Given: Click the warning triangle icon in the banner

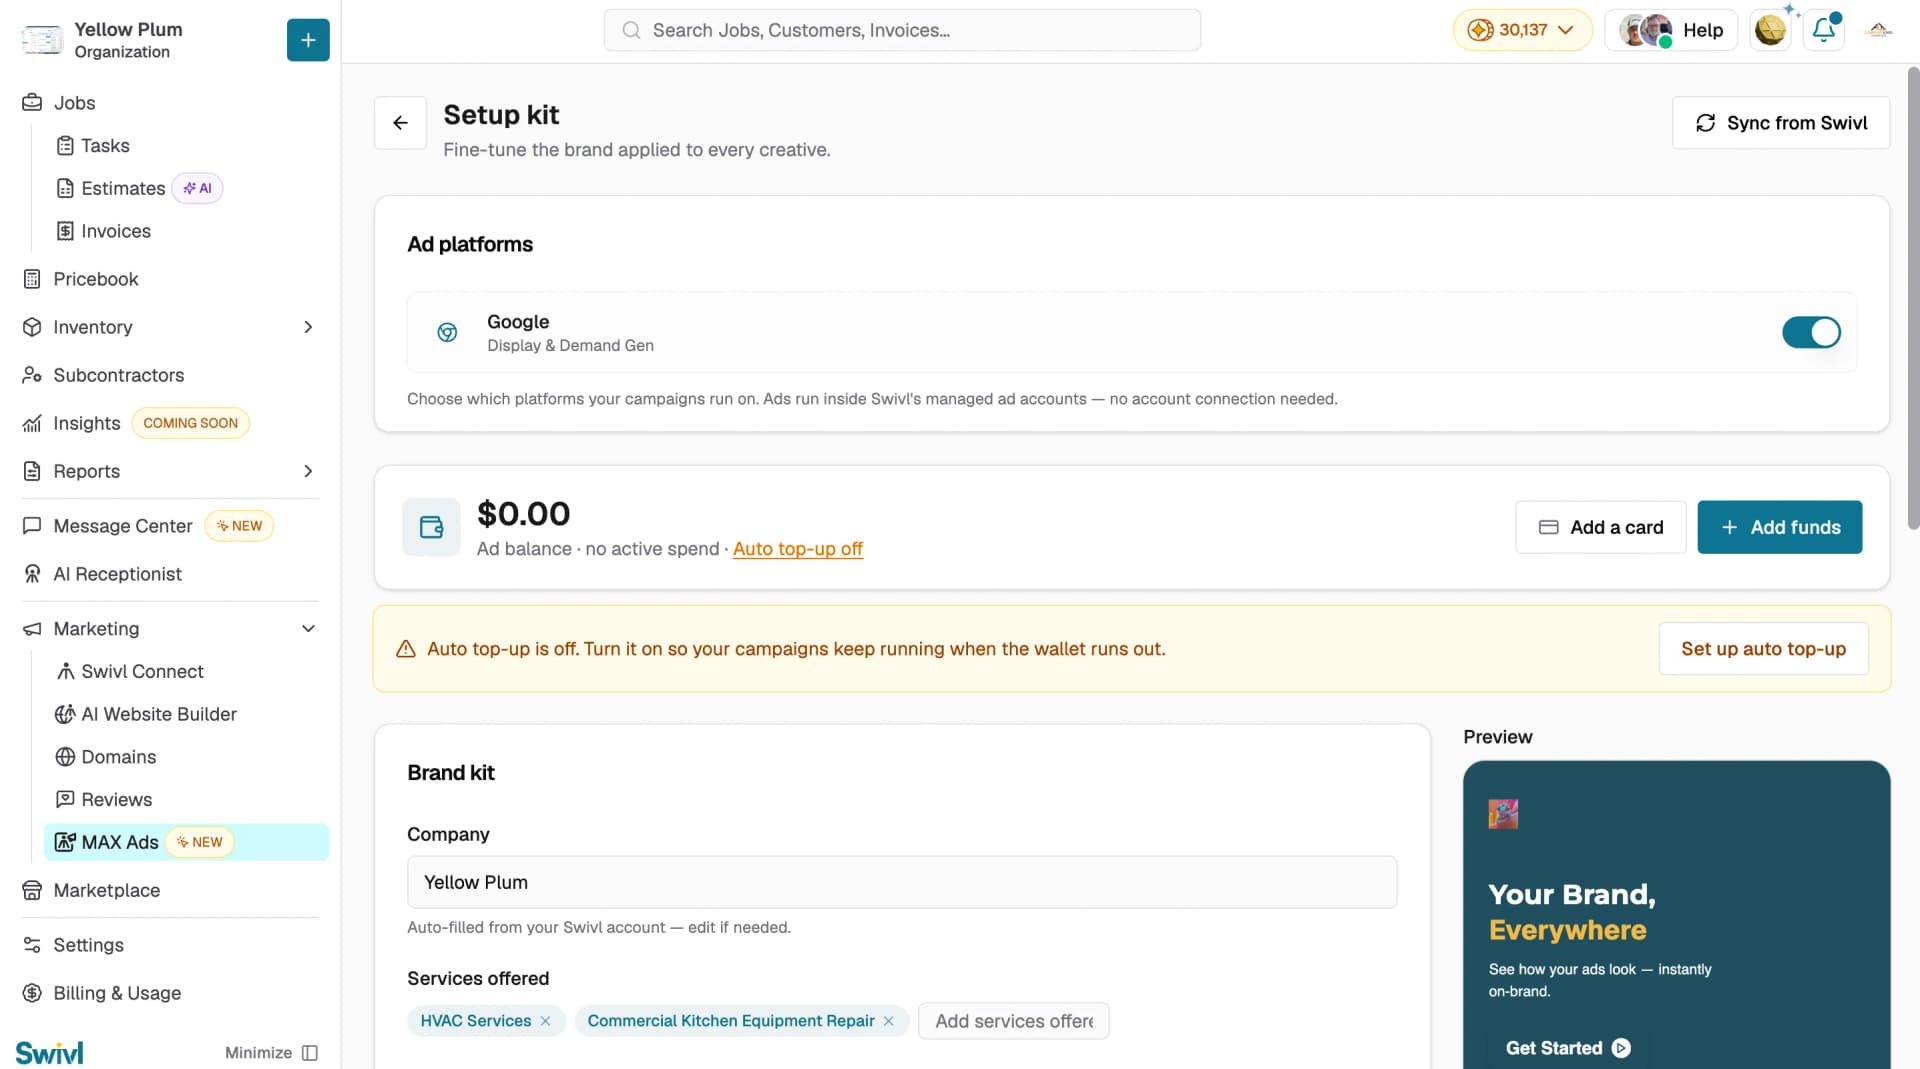Looking at the screenshot, I should (406, 649).
